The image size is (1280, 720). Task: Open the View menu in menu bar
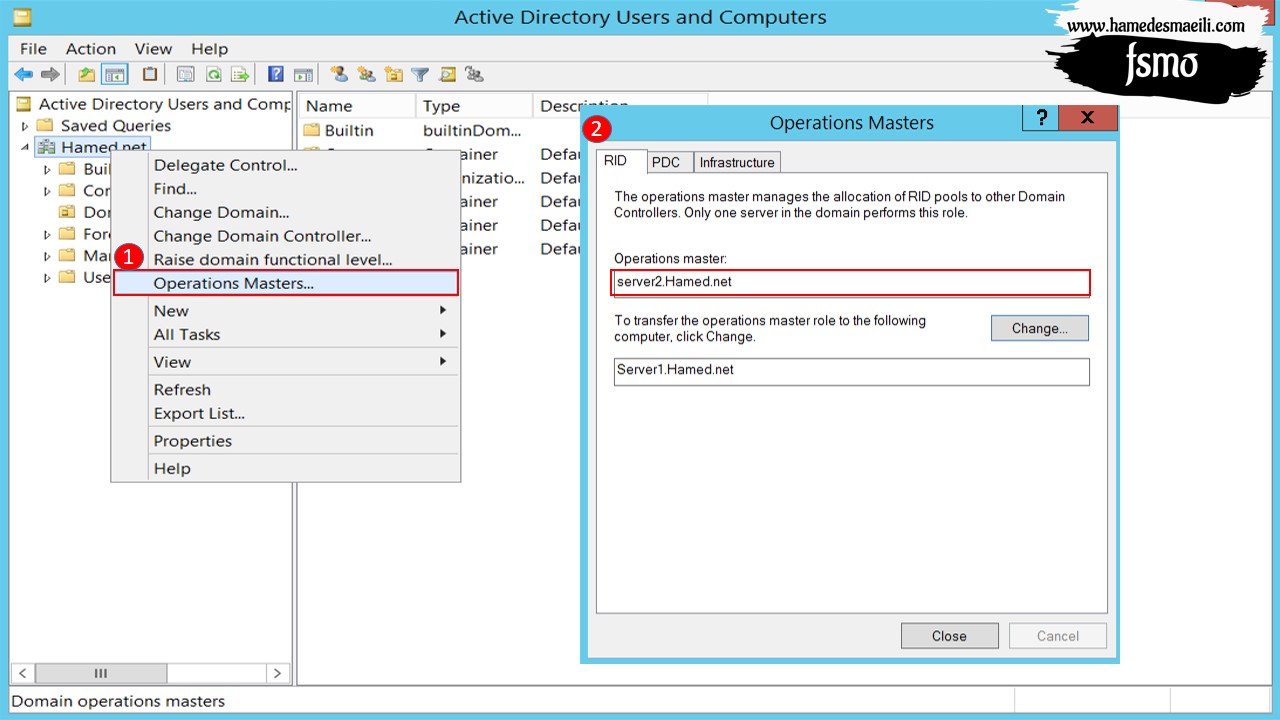(153, 48)
